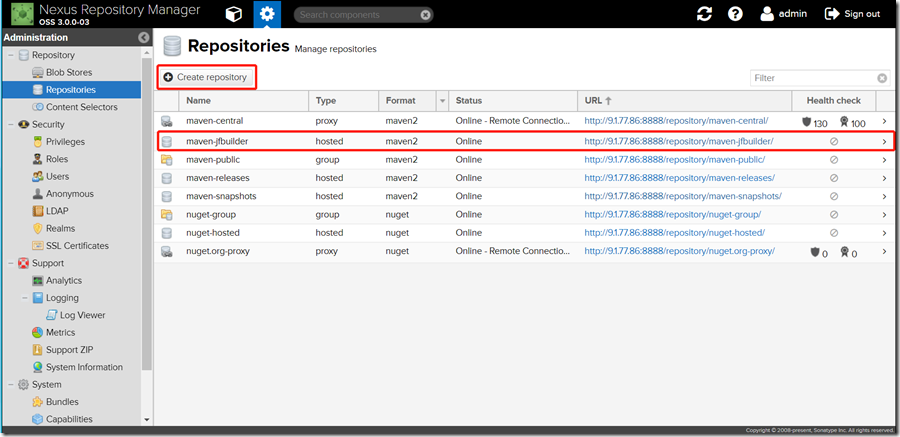Click the maven-public group folder icon
The image size is (900, 437).
click(166, 160)
